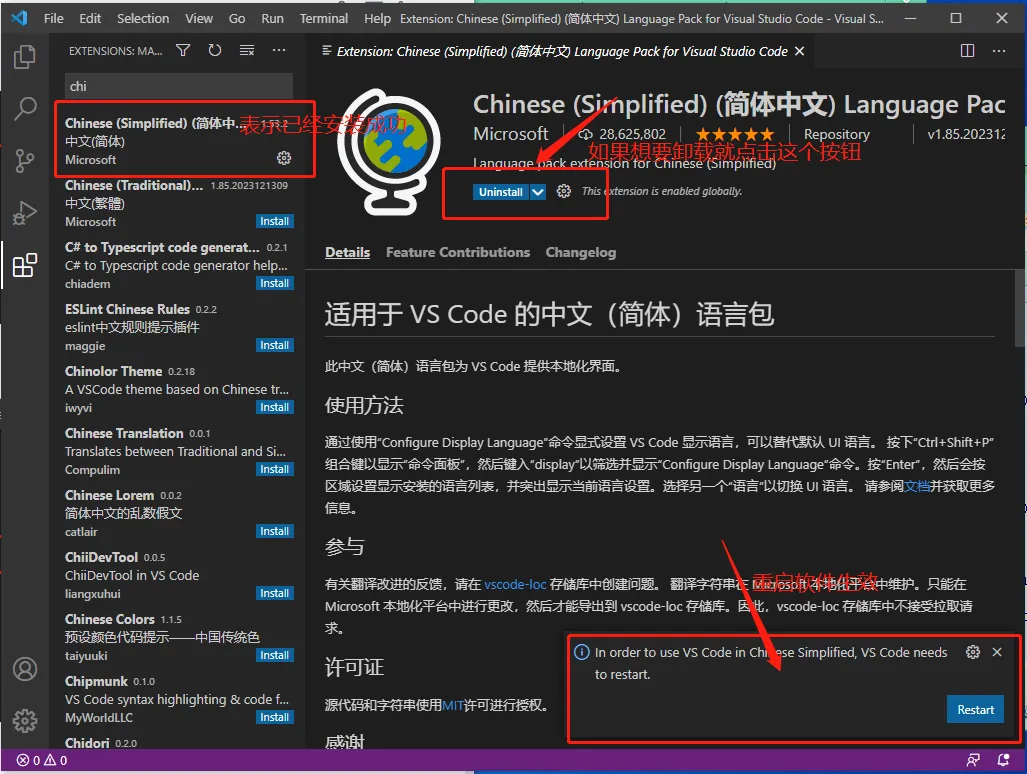Install Chipmunk extension
Image resolution: width=1027 pixels, height=774 pixels.
(x=274, y=717)
